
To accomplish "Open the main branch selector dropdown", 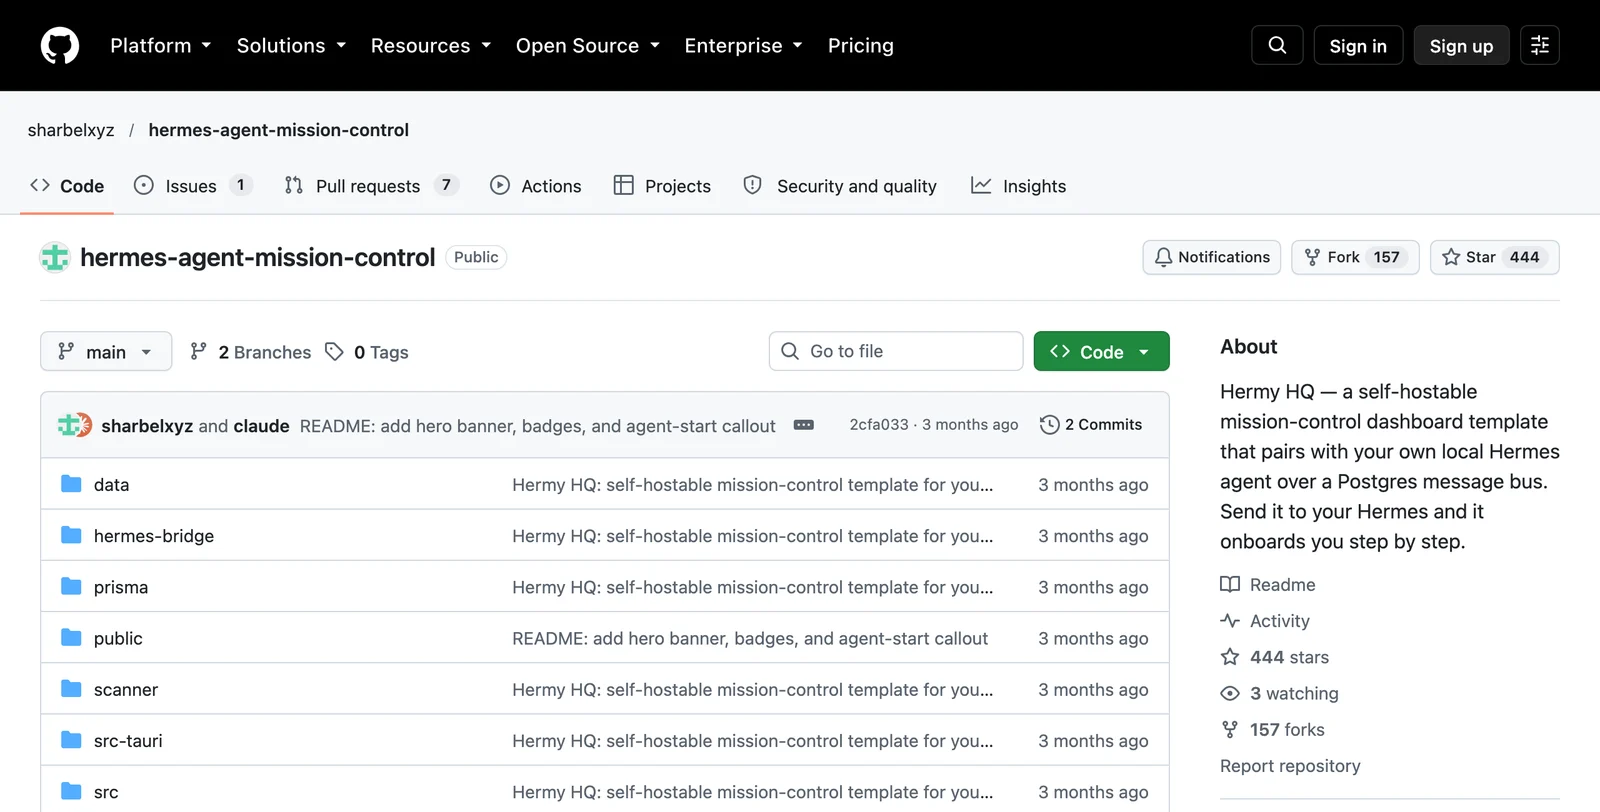I will (x=106, y=351).
